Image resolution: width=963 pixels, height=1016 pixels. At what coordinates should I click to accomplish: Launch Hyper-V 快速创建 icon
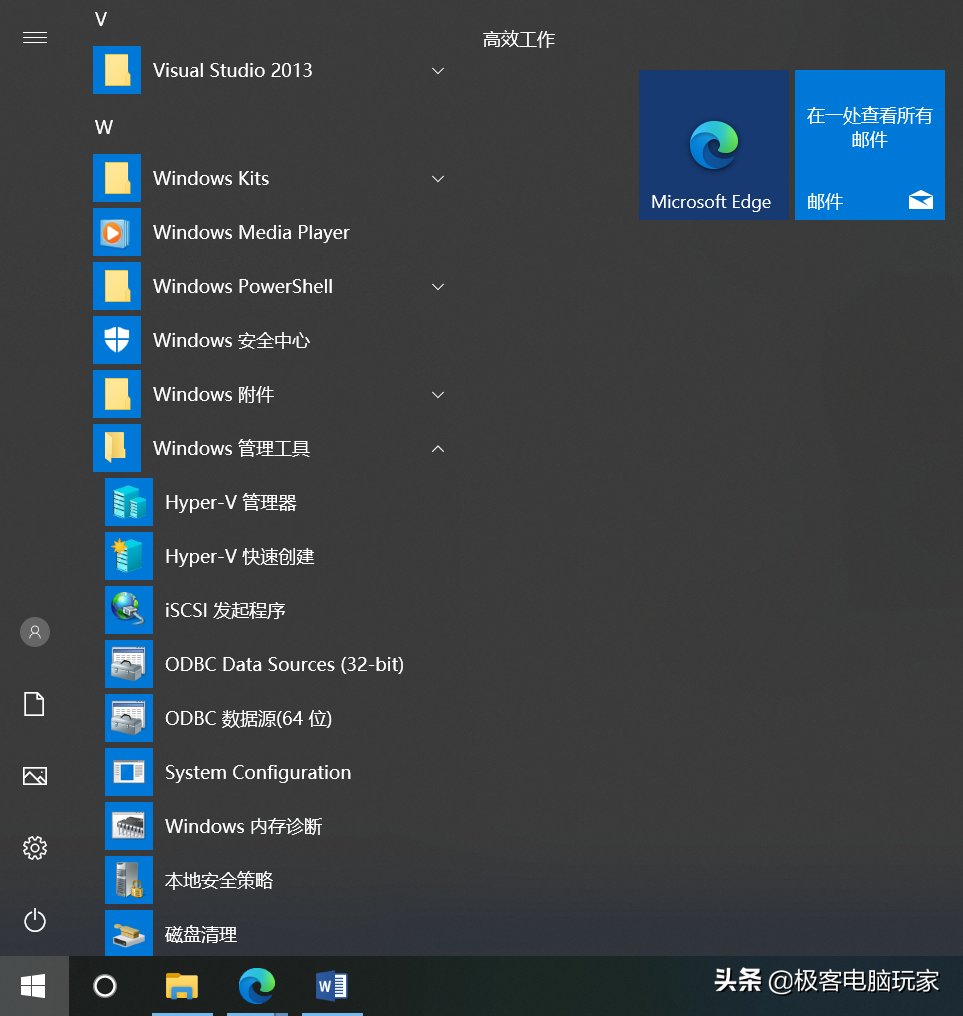pyautogui.click(x=129, y=556)
